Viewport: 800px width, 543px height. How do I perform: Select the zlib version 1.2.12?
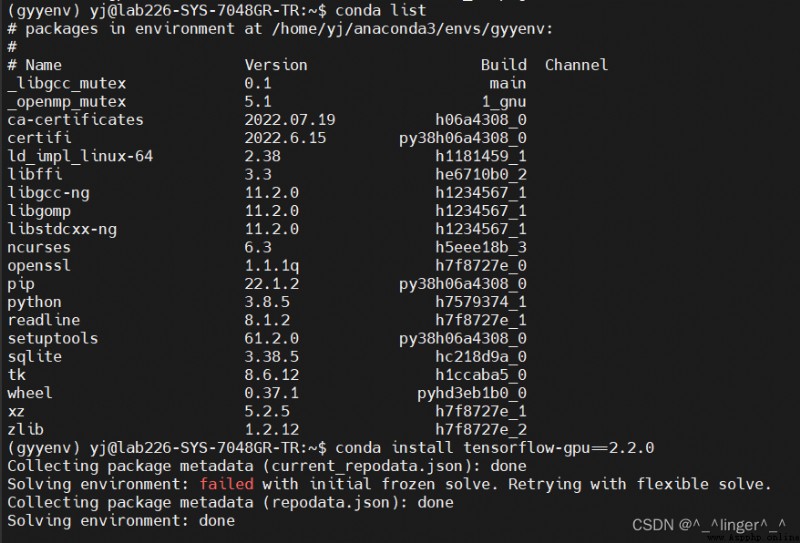[x=271, y=430]
